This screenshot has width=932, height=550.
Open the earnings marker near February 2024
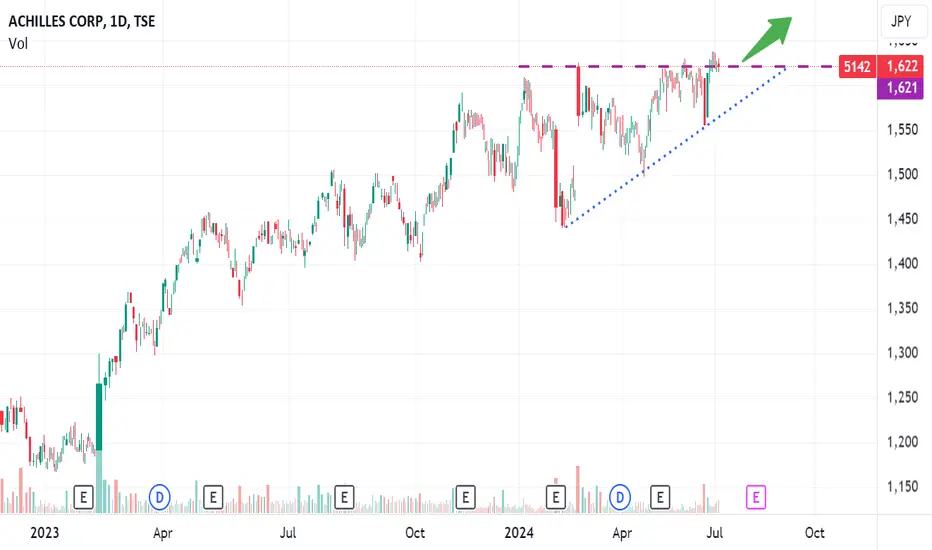click(555, 497)
